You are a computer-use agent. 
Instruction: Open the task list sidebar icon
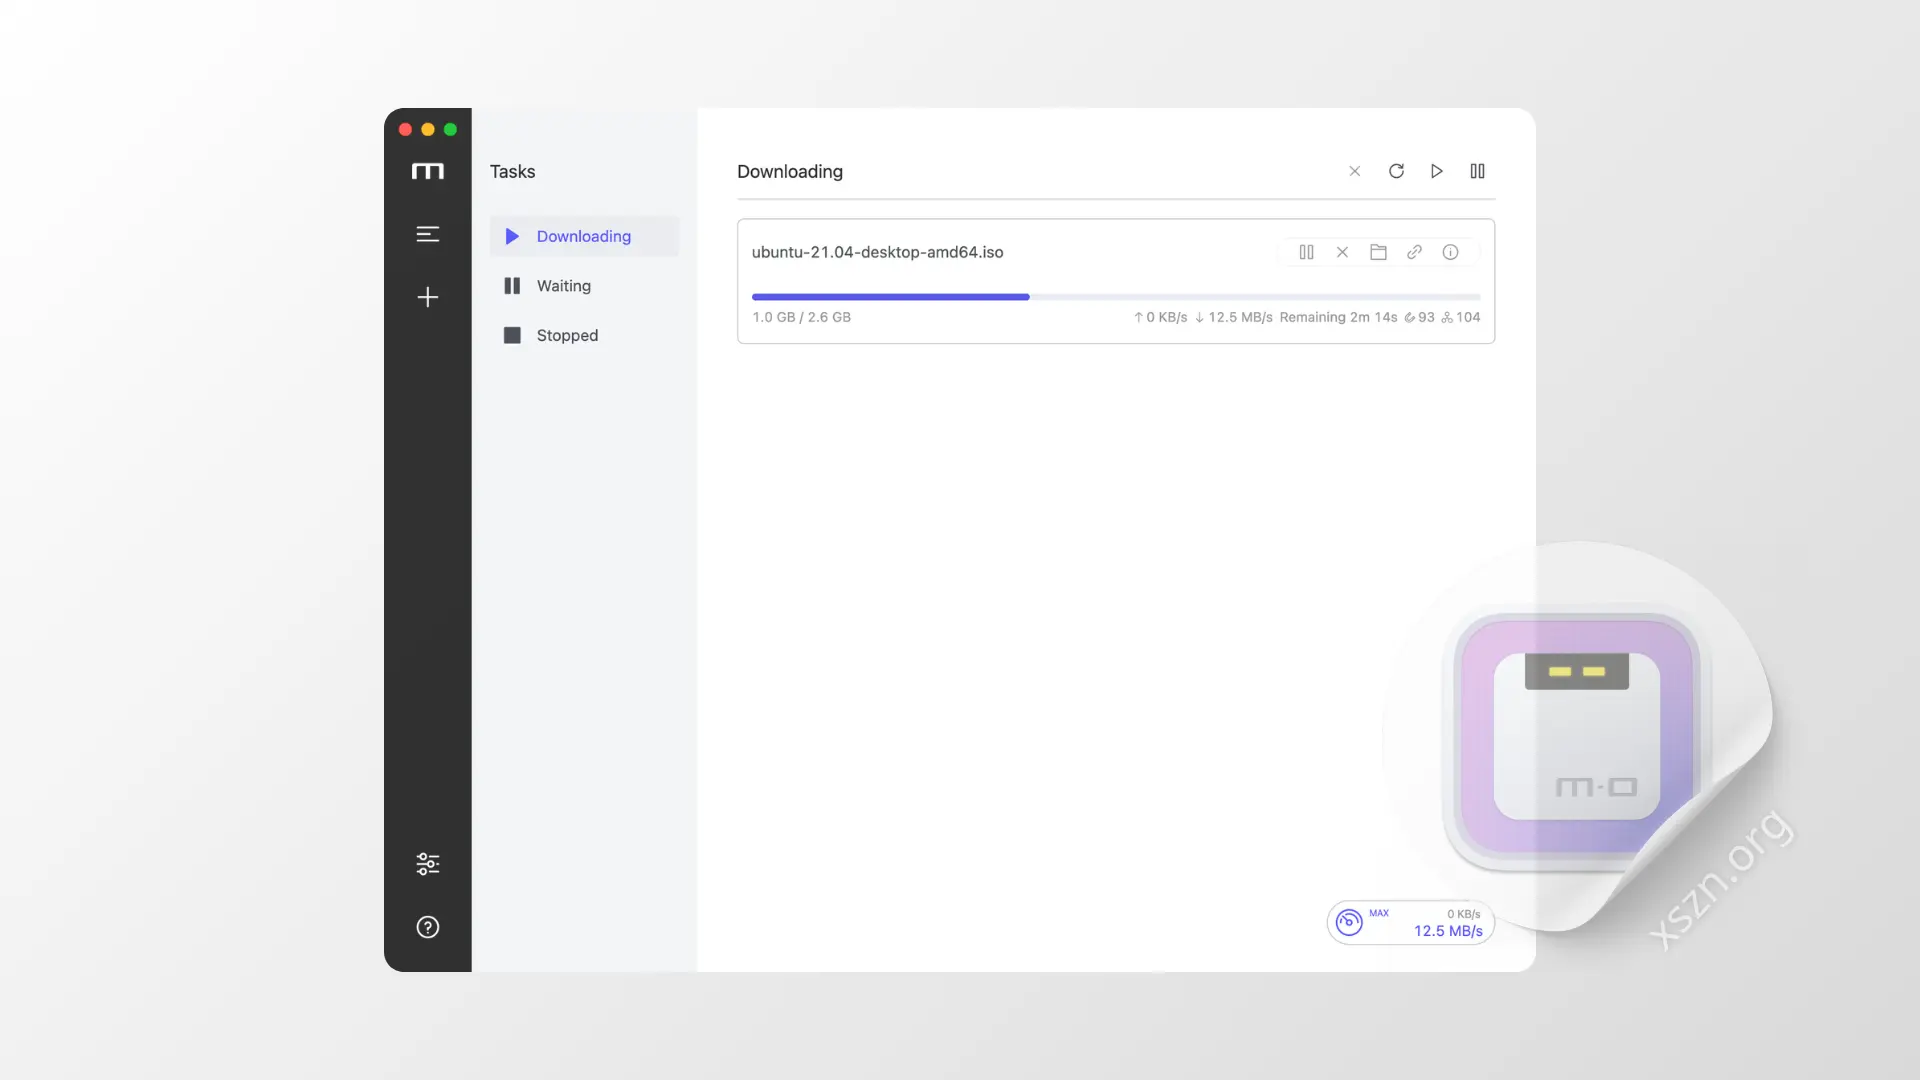427,234
